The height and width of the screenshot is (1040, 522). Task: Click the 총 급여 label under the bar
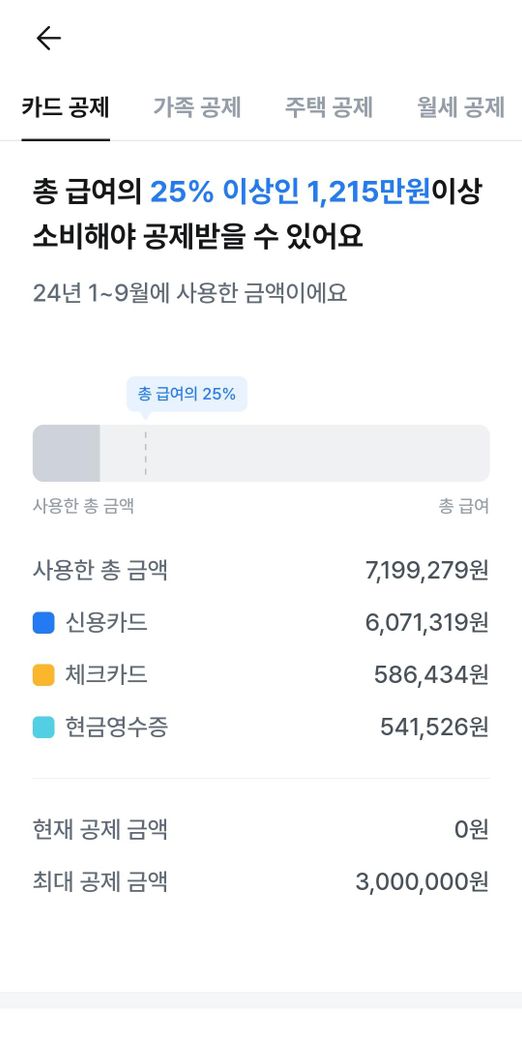tap(464, 507)
